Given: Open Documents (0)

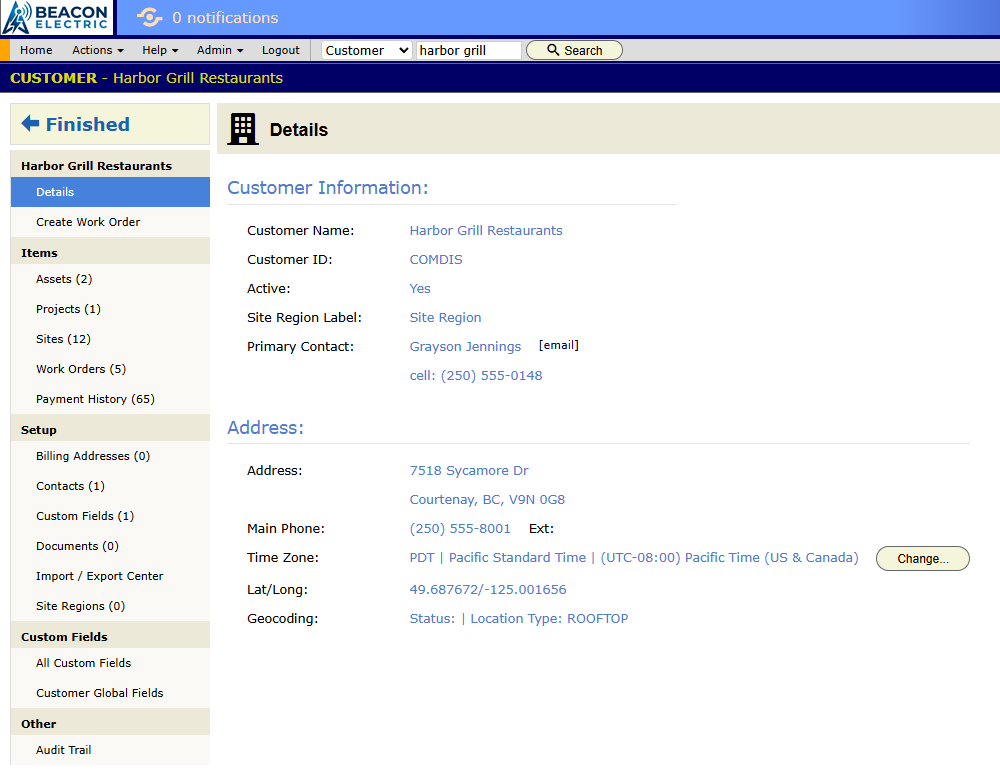Looking at the screenshot, I should pos(110,546).
